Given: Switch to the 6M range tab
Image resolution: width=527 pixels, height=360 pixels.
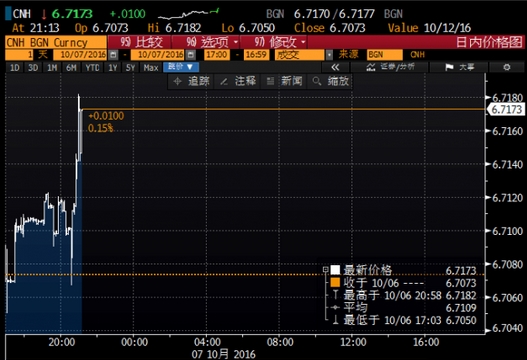Looking at the screenshot, I should (x=71, y=68).
